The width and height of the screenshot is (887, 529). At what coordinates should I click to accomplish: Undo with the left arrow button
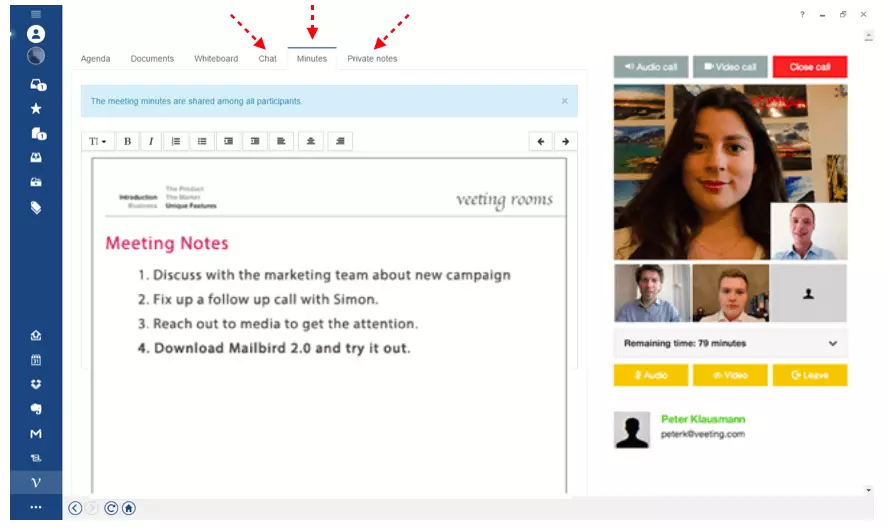[541, 141]
